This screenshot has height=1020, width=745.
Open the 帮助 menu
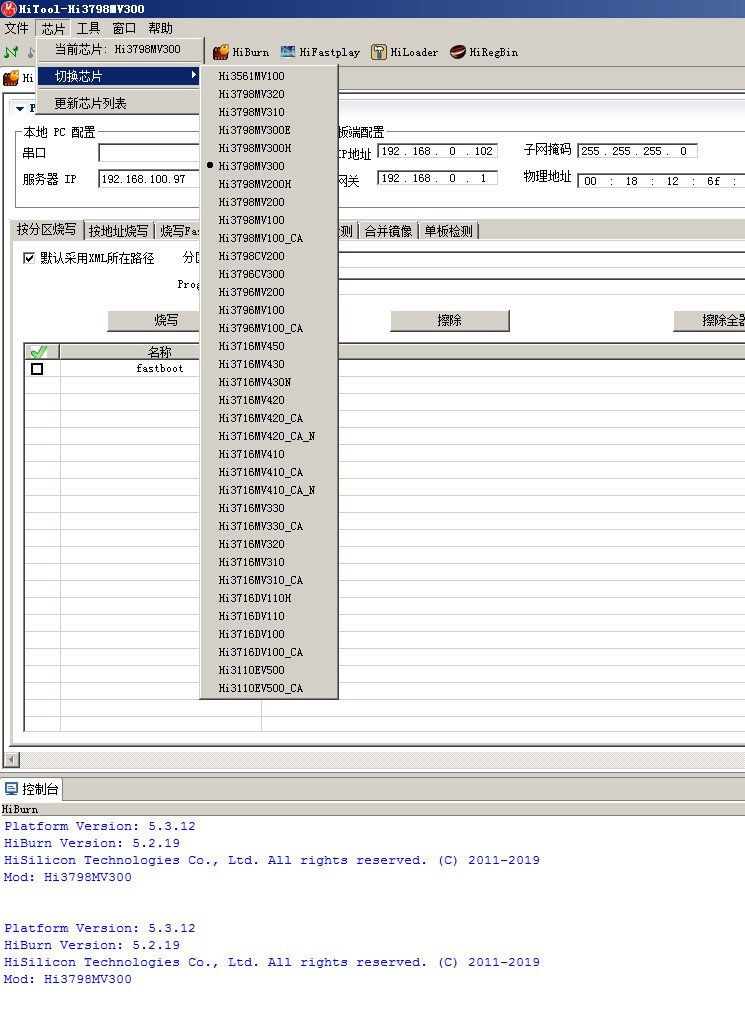click(x=160, y=28)
